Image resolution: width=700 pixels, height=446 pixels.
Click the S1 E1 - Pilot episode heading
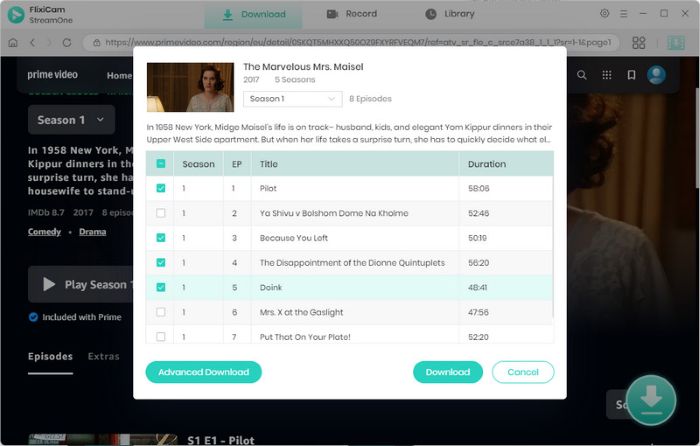[x=221, y=440]
